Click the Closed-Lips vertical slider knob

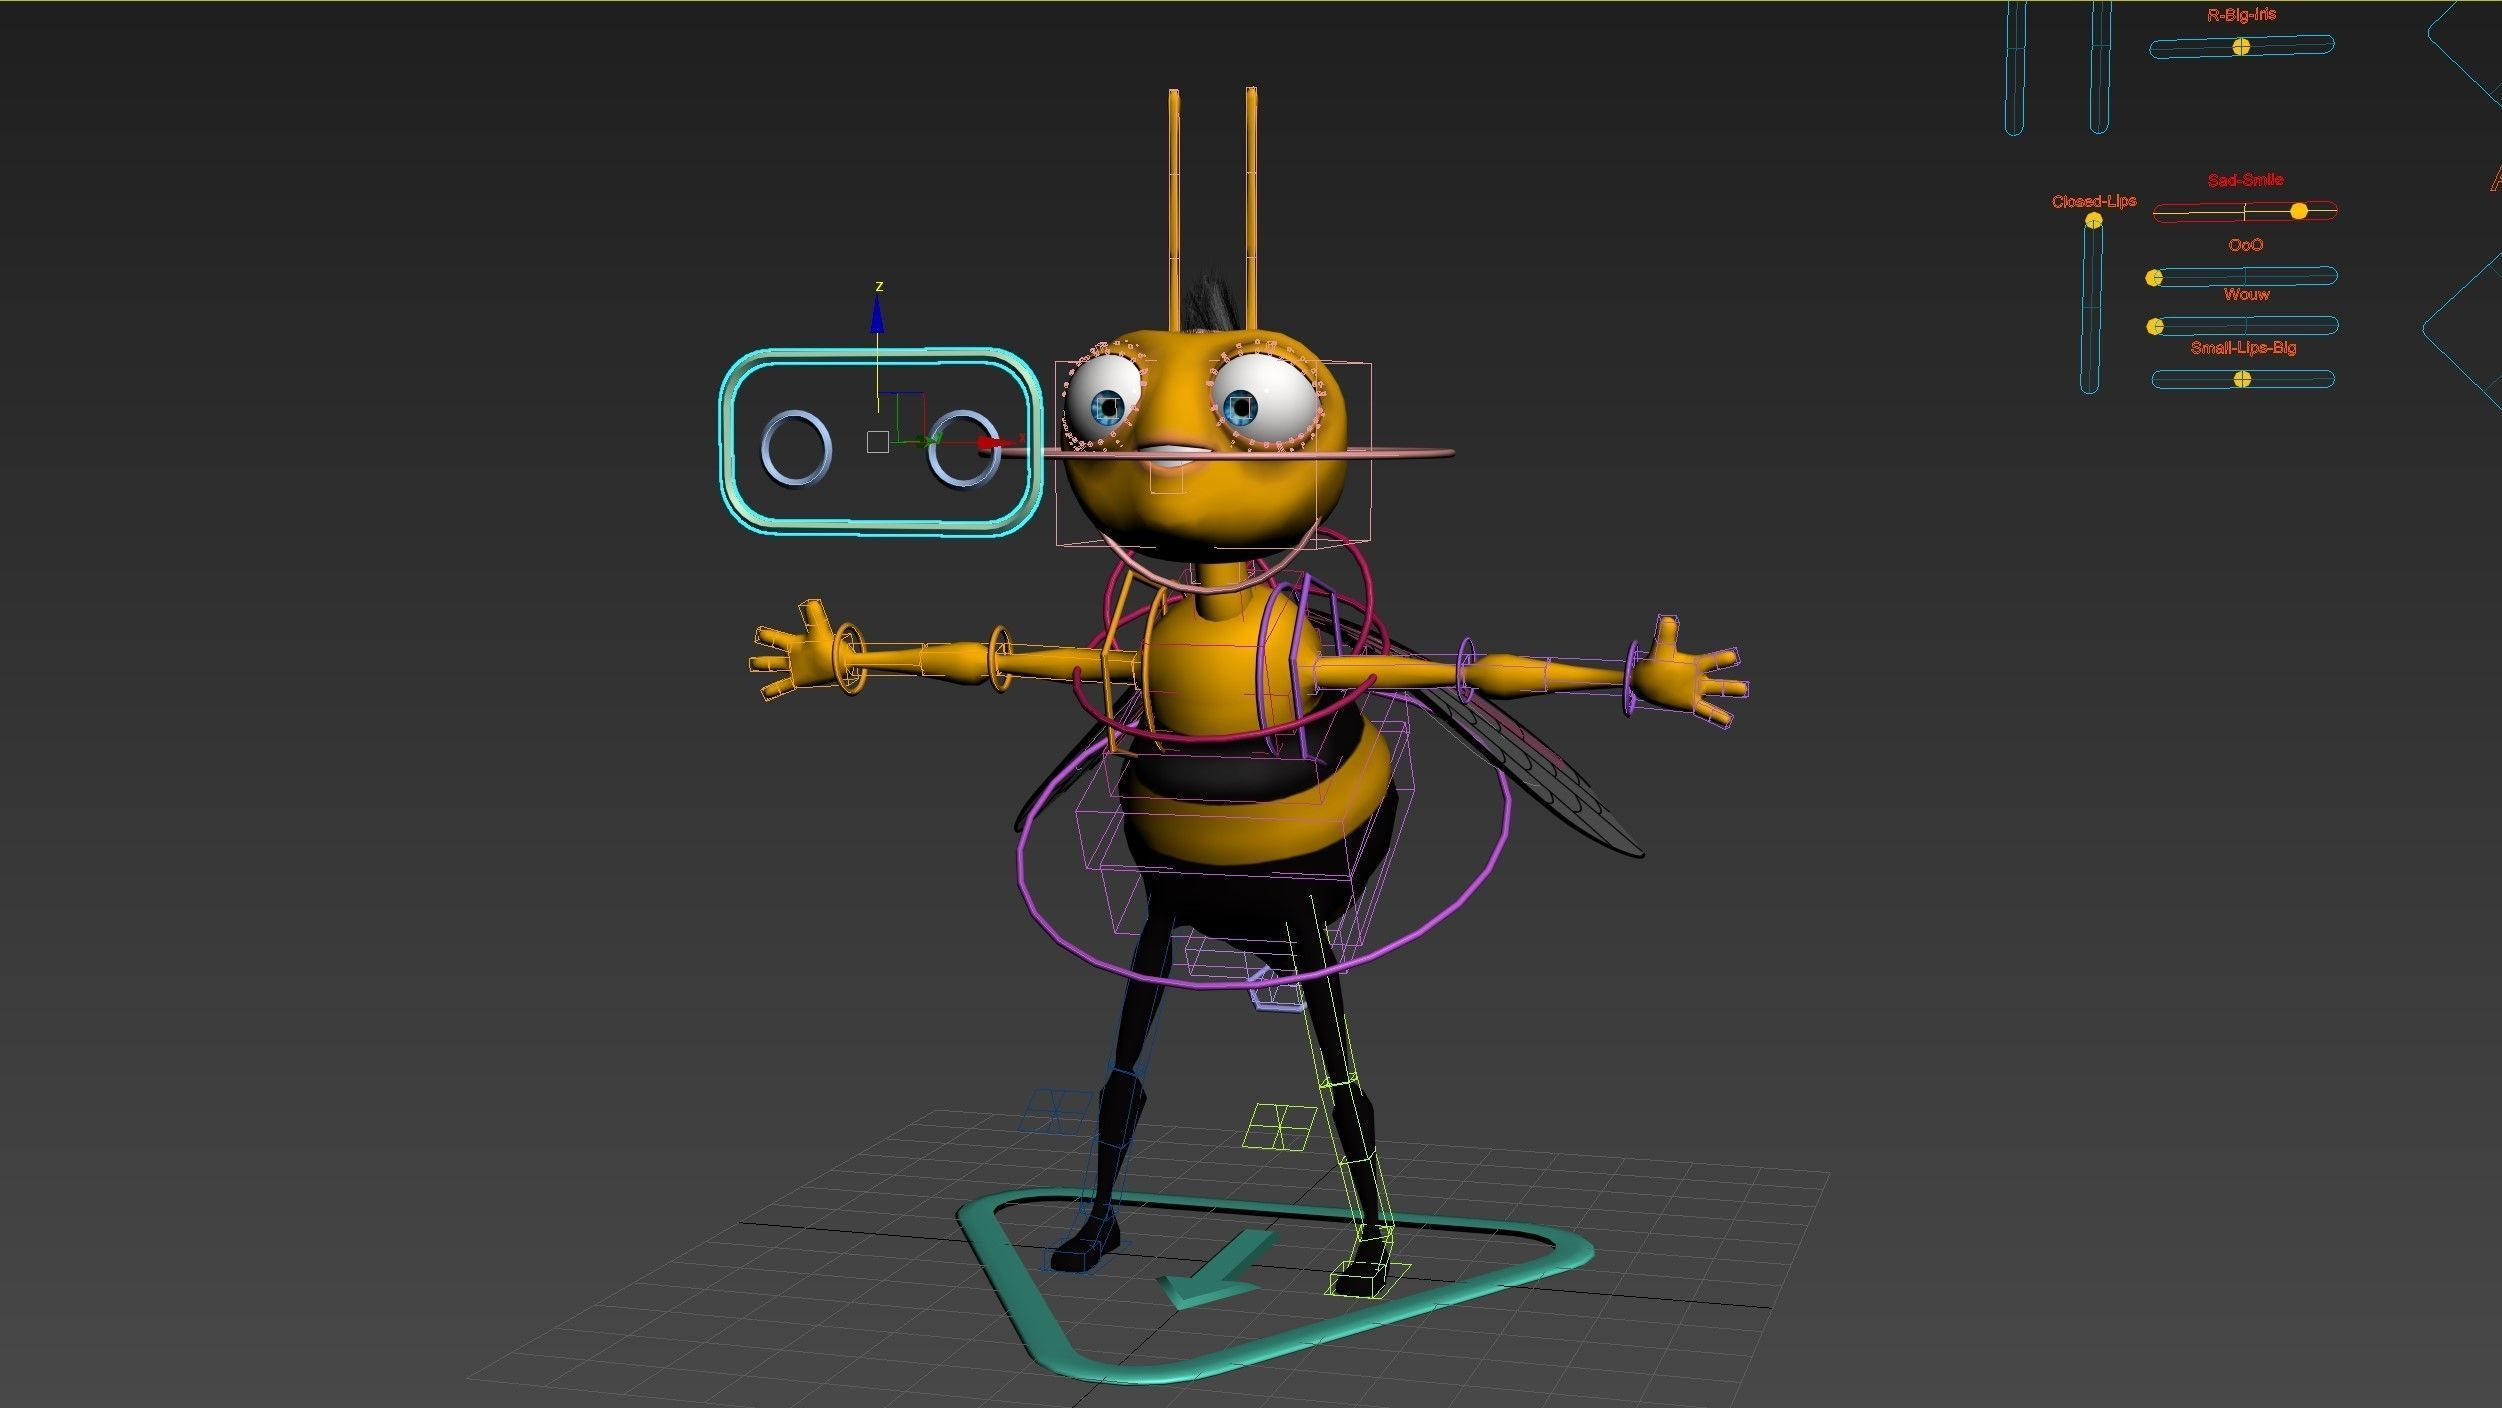(x=2093, y=221)
